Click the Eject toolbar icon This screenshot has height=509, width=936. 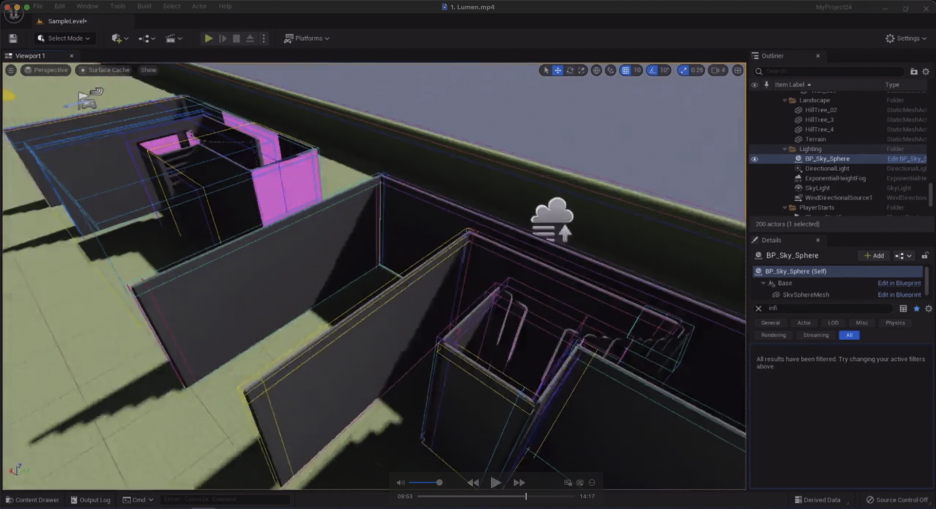pyautogui.click(x=250, y=38)
